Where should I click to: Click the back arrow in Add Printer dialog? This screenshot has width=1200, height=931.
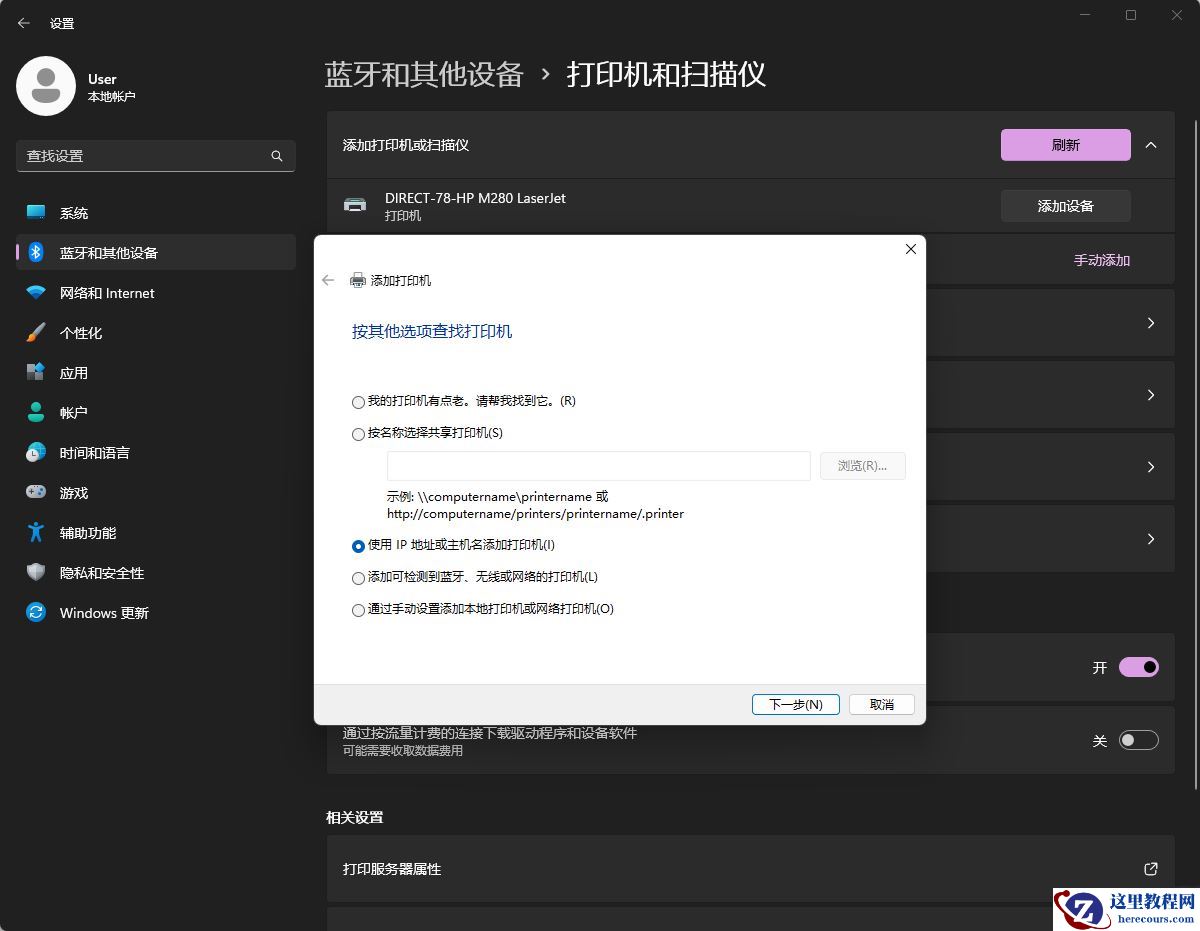coord(328,281)
